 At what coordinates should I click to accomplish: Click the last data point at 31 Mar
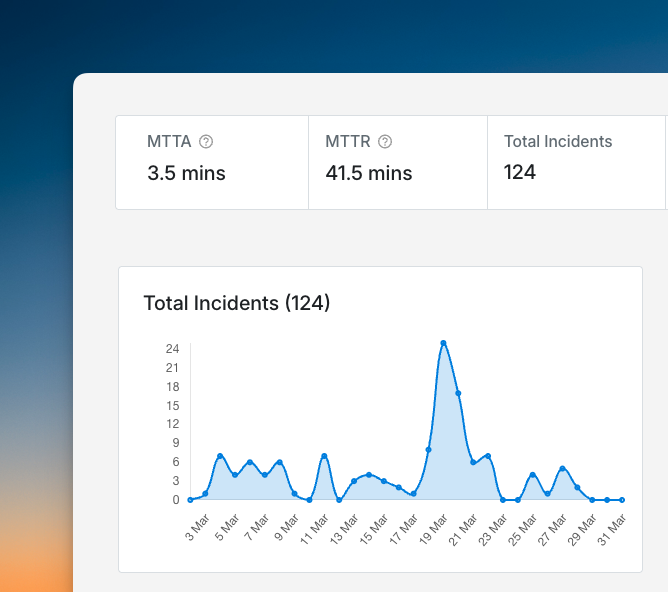[622, 500]
